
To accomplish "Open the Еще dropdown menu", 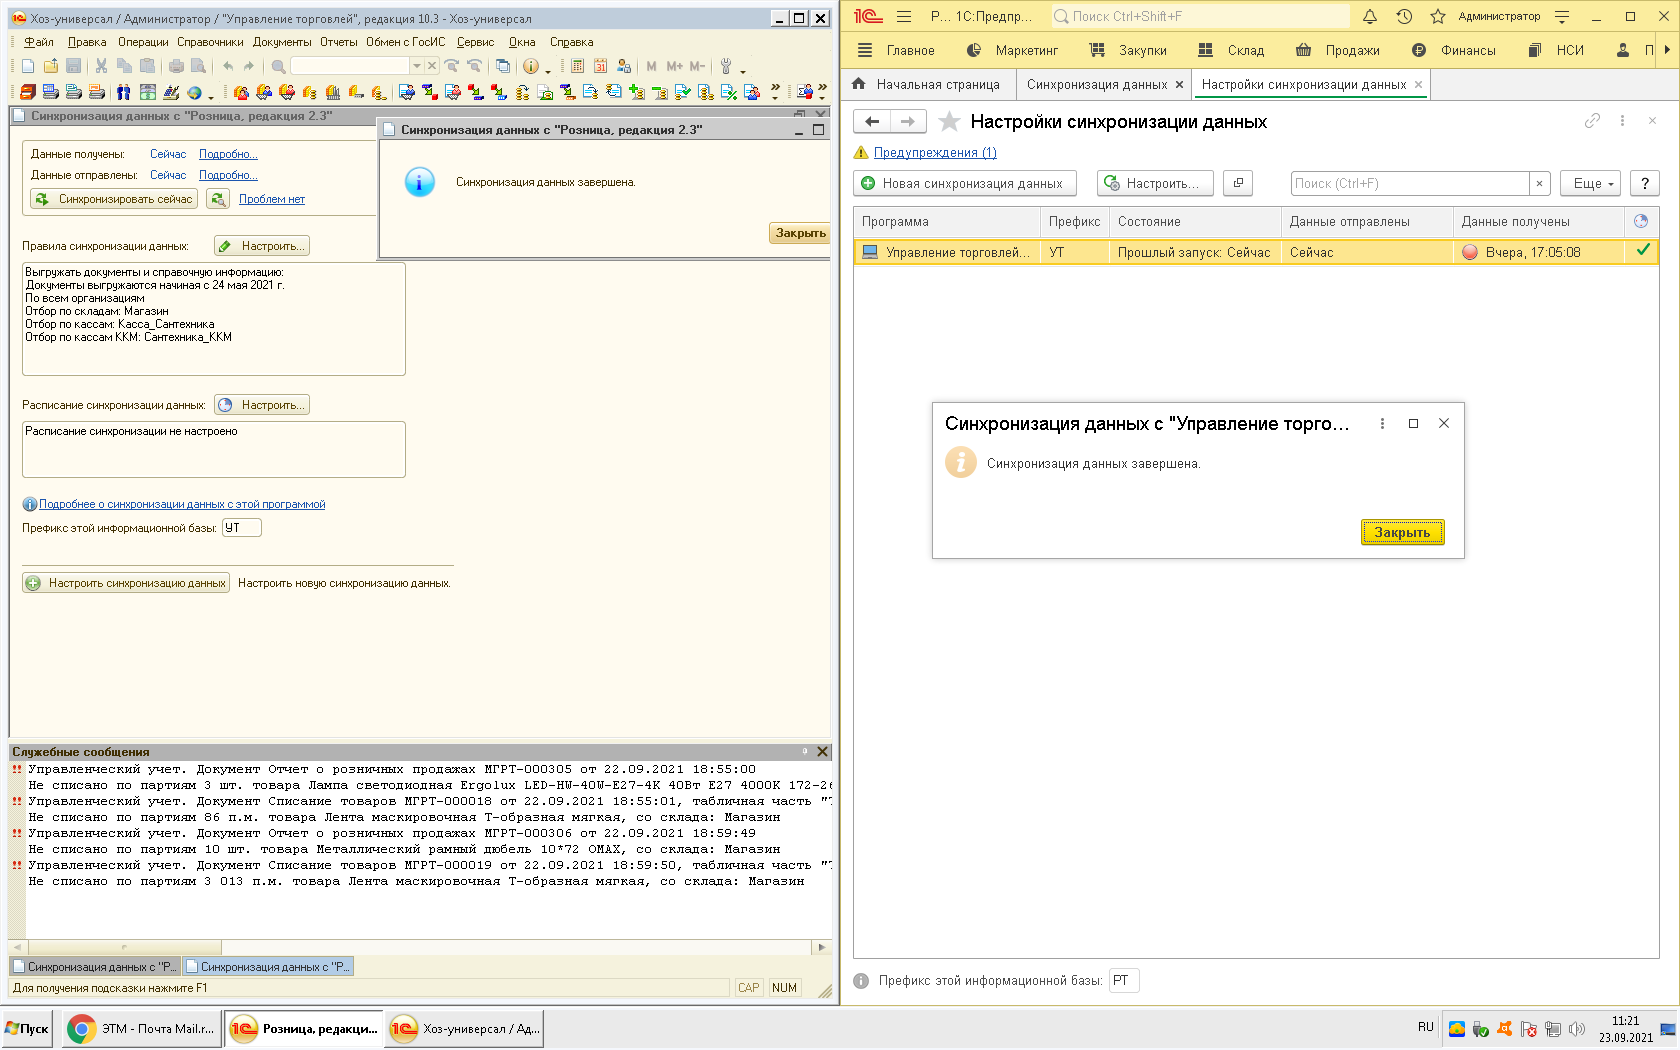I will 1590,184.
